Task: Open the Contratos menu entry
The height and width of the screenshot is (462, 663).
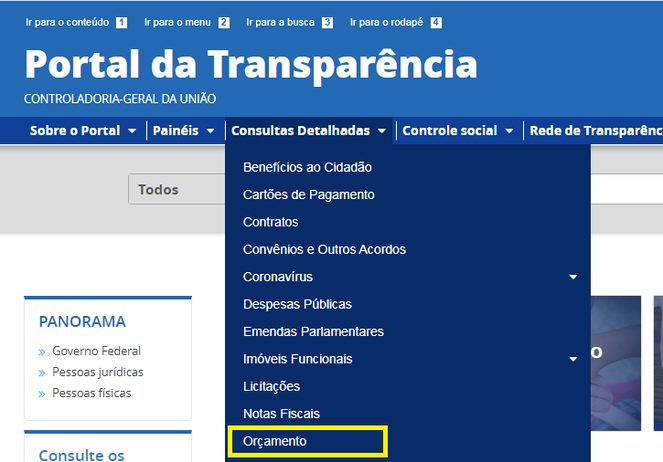Action: [x=271, y=222]
